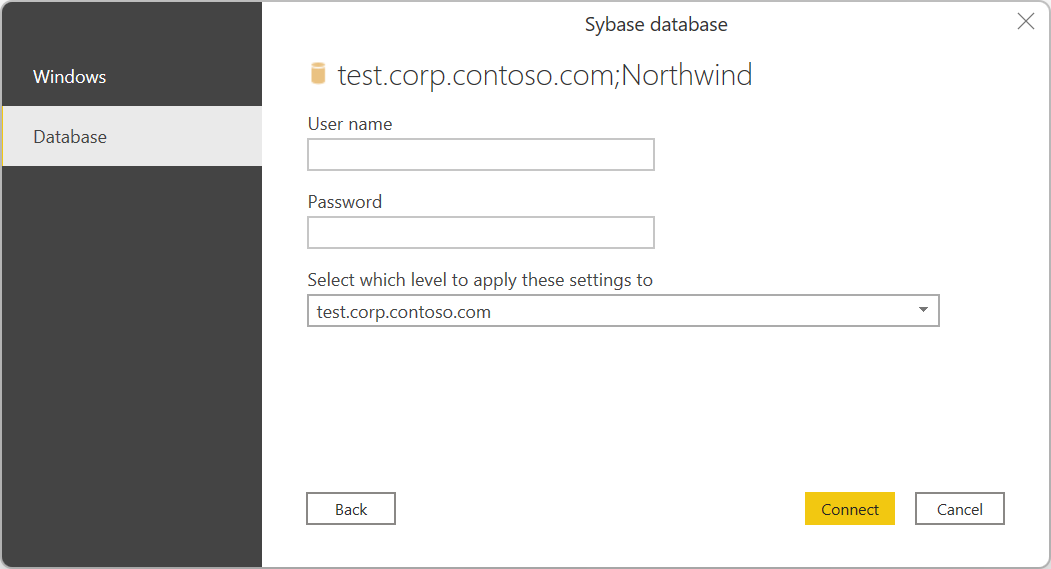This screenshot has height=569, width=1051.
Task: Select the Database authentication tab
Action: pos(70,137)
